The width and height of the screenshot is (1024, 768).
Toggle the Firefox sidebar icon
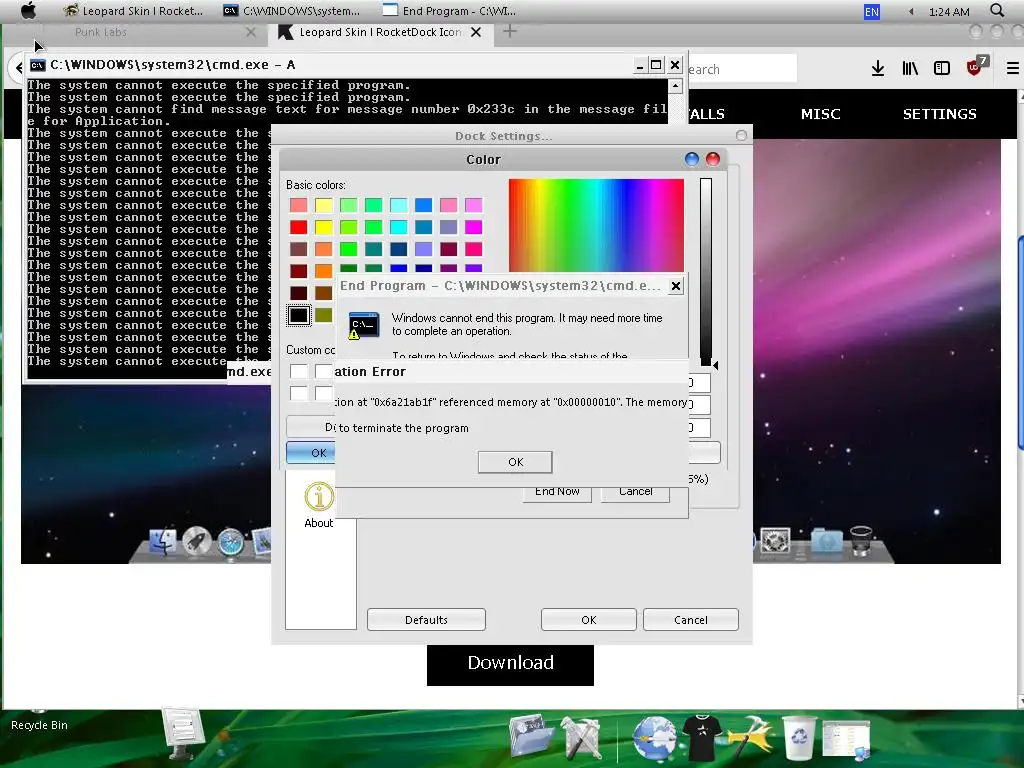pyautogui.click(x=942, y=68)
